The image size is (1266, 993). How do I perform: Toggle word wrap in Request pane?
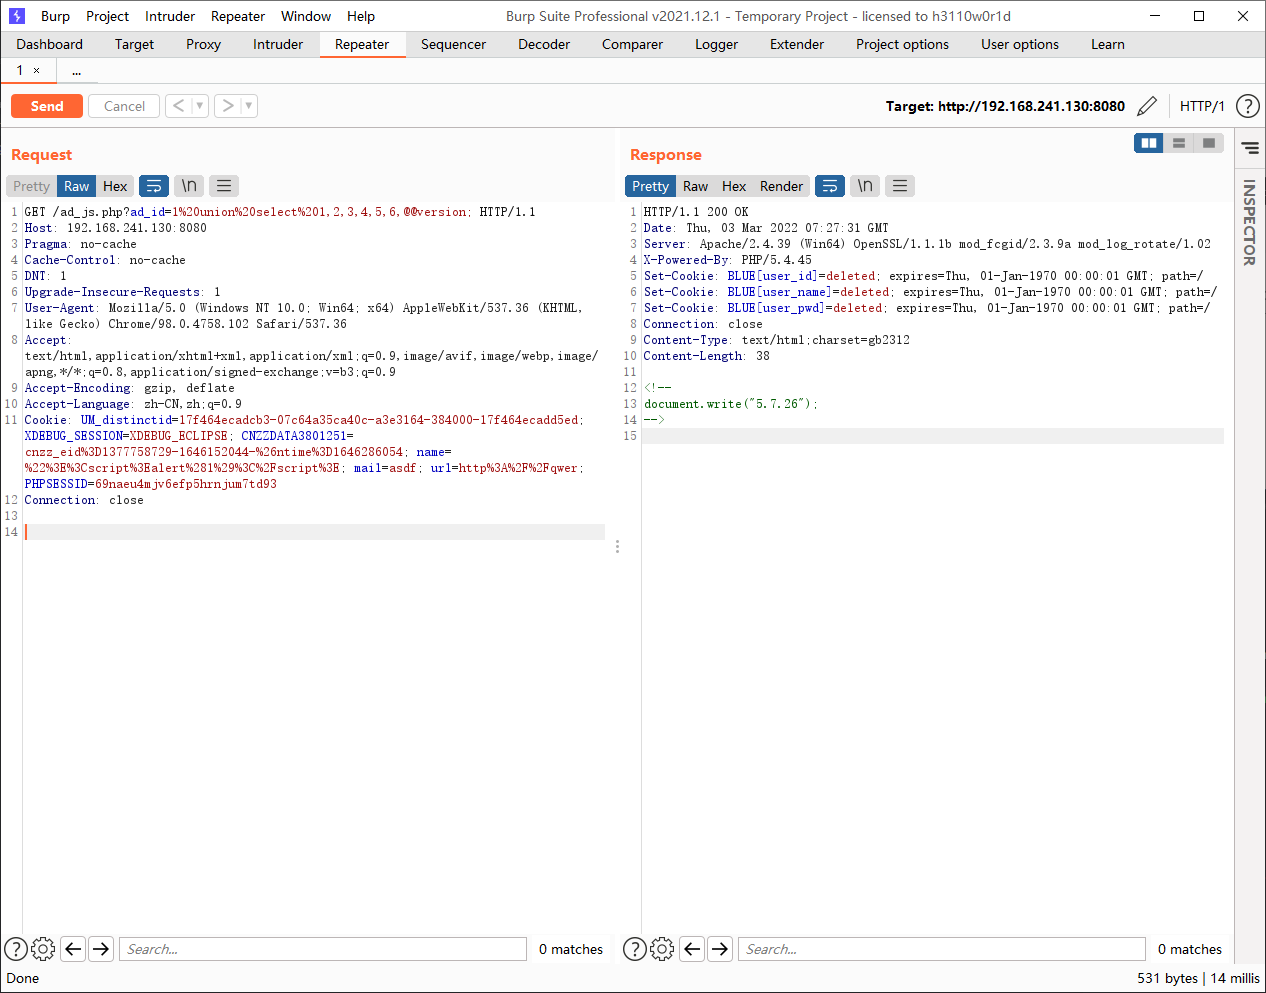(x=154, y=186)
